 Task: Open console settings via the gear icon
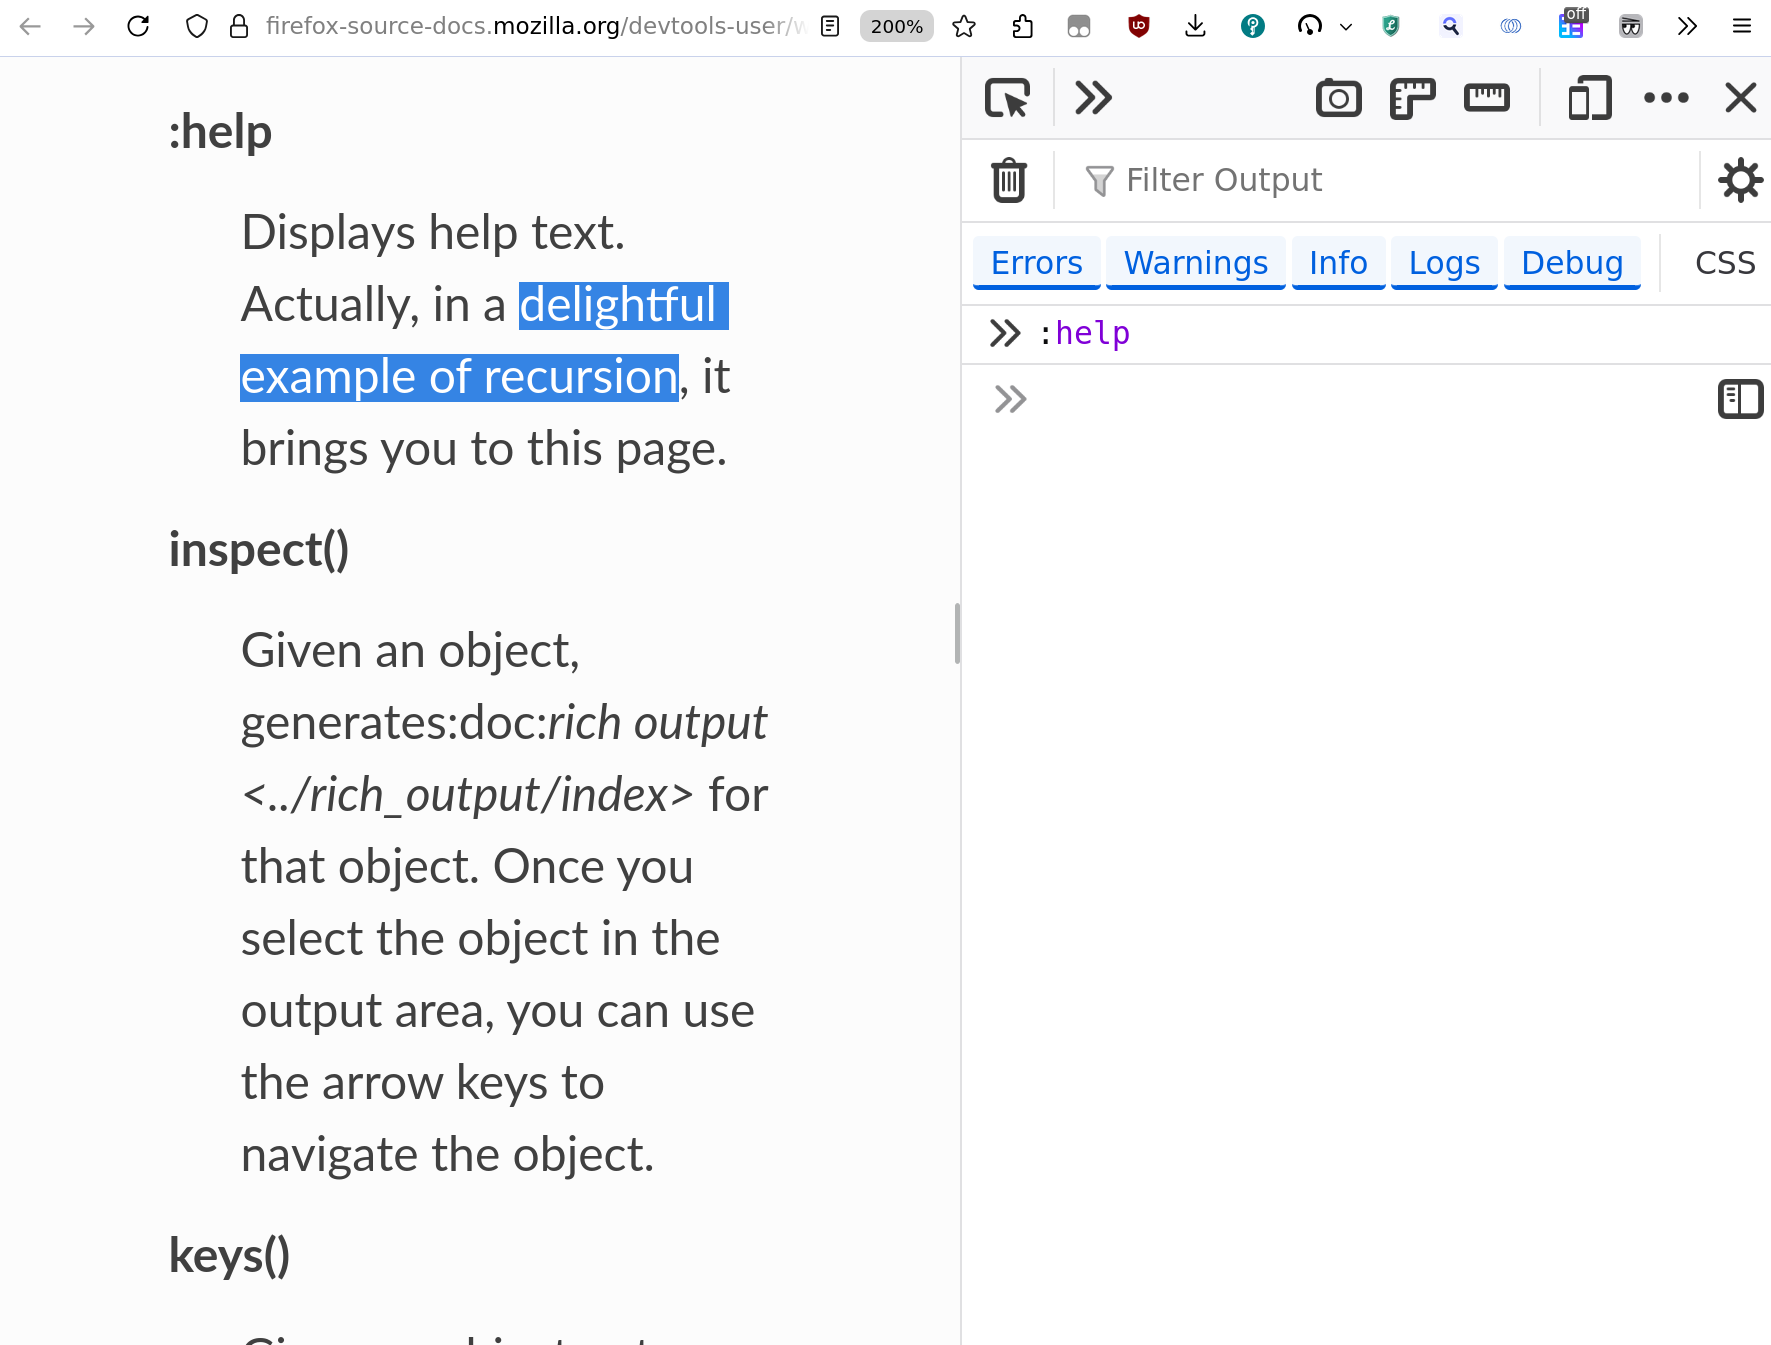(x=1740, y=180)
